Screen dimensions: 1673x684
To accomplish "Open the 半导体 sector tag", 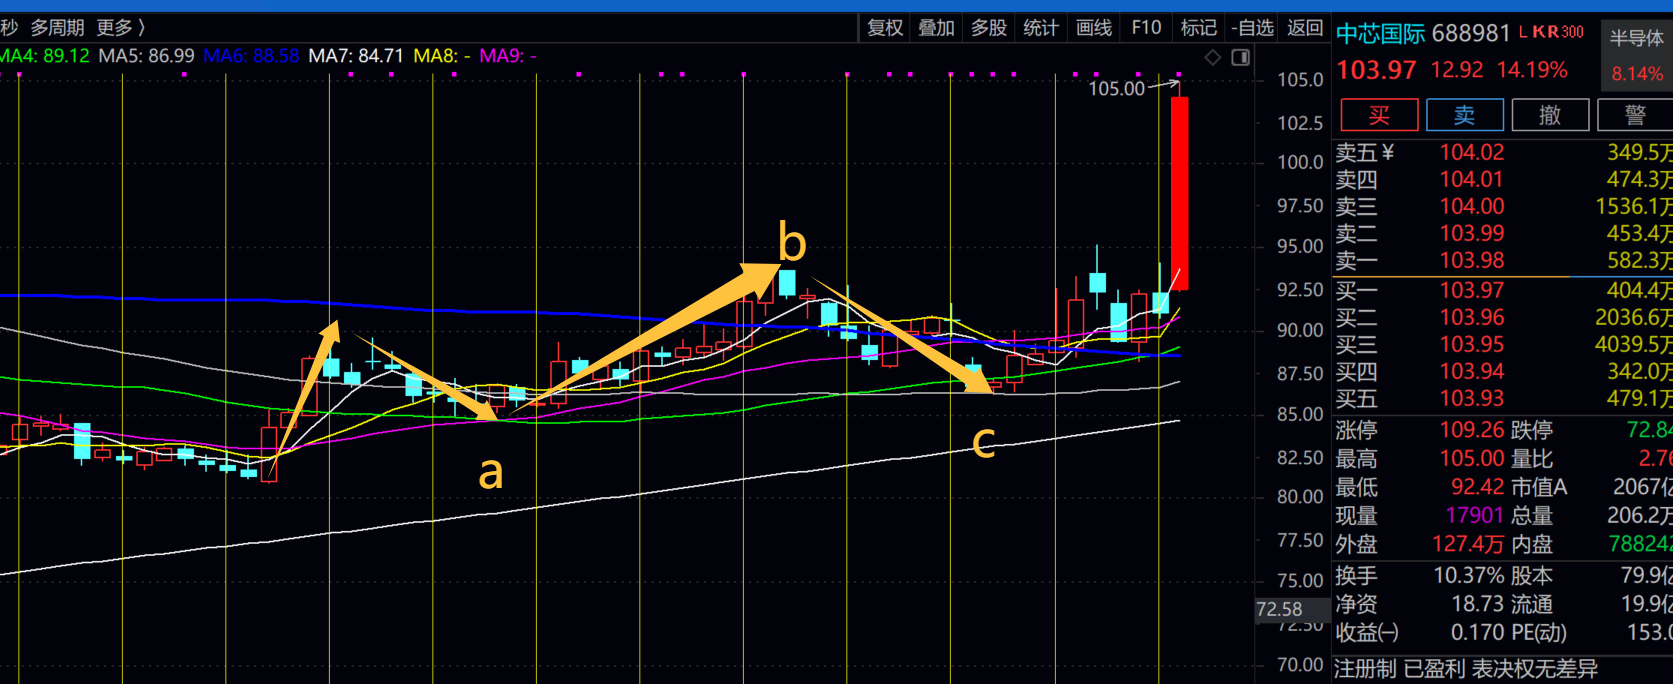I will coord(1636,38).
